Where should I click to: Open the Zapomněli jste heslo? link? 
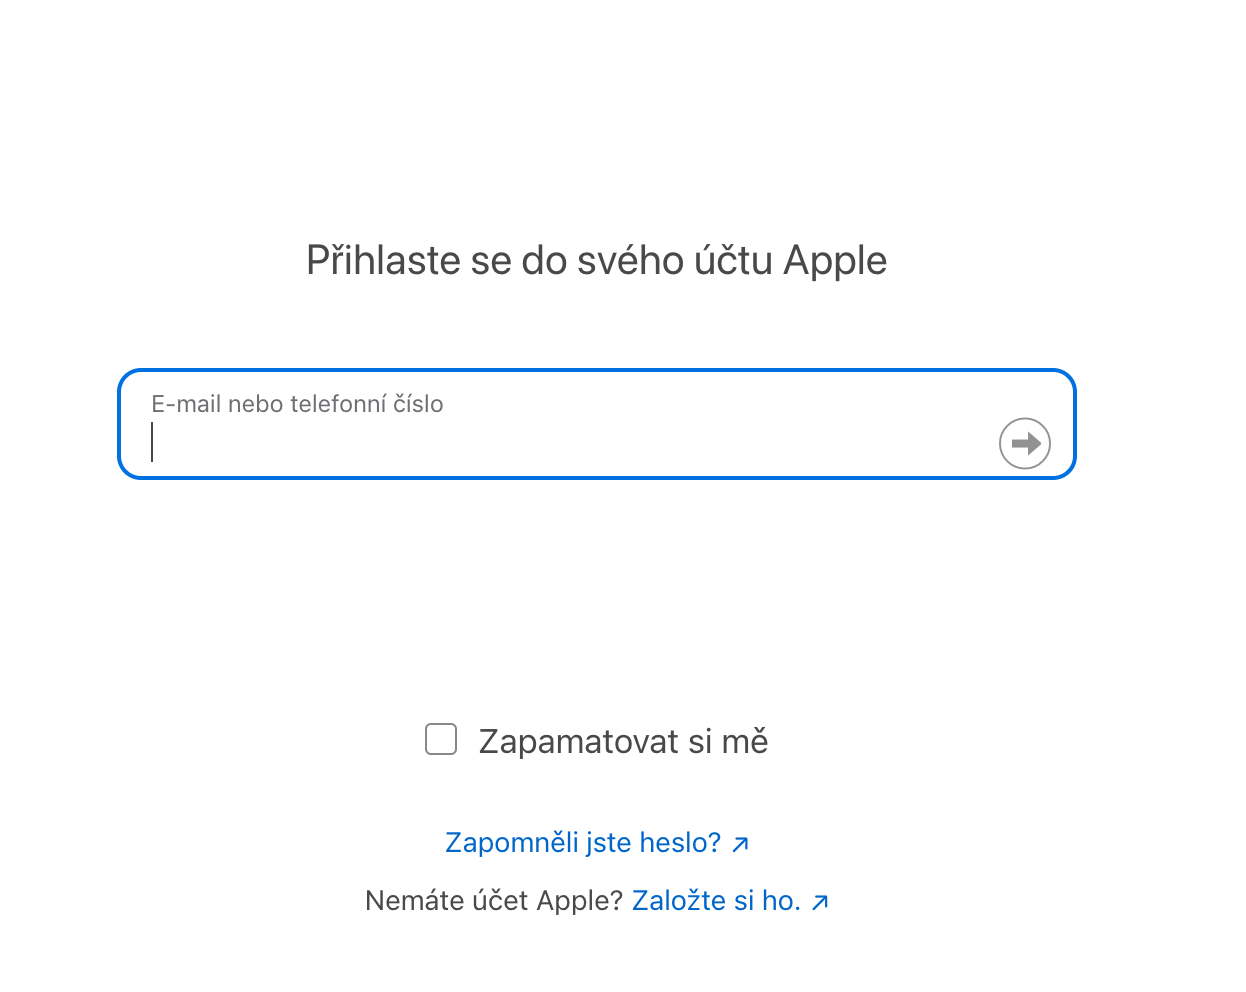(x=583, y=843)
